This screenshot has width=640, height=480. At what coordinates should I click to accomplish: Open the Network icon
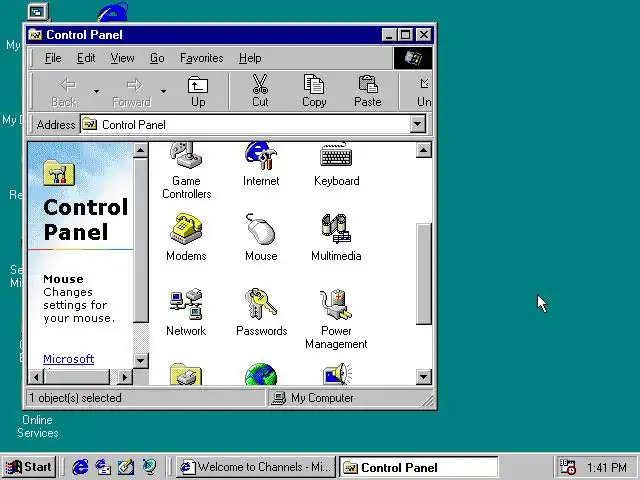point(186,304)
